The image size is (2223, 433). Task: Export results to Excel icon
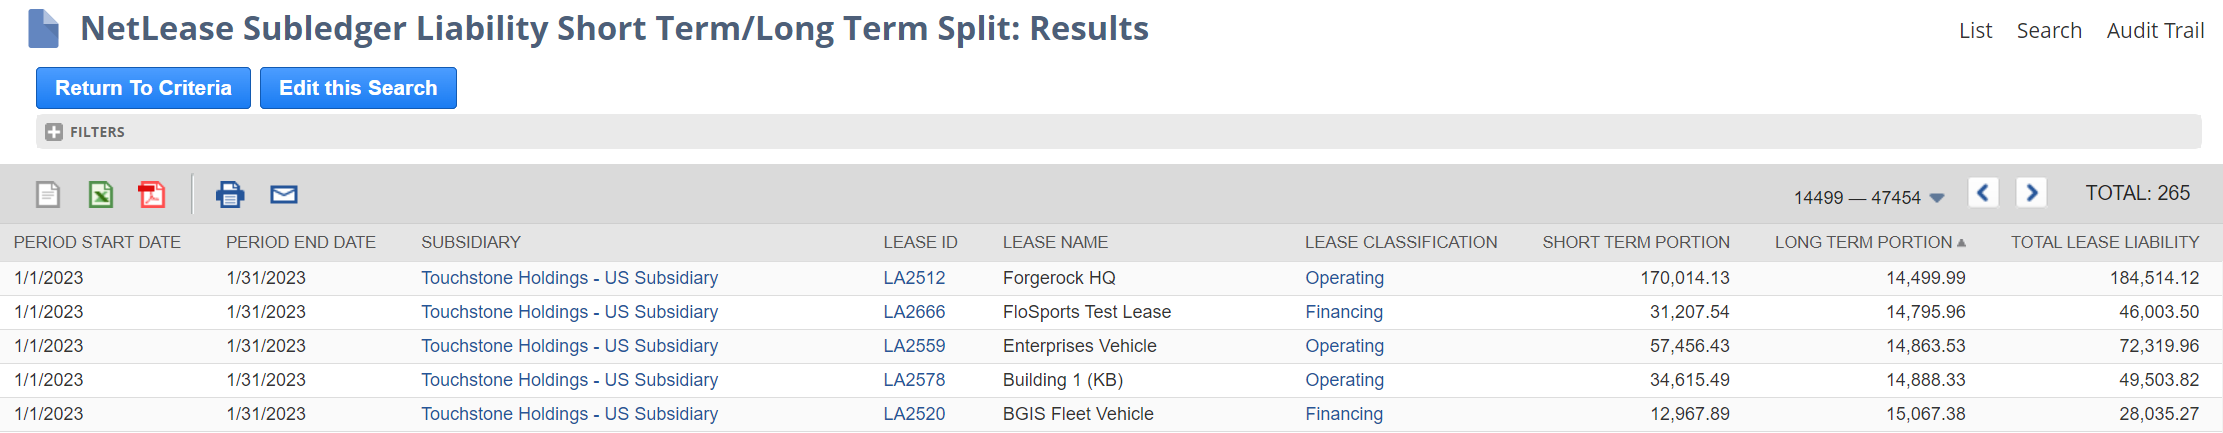(101, 194)
